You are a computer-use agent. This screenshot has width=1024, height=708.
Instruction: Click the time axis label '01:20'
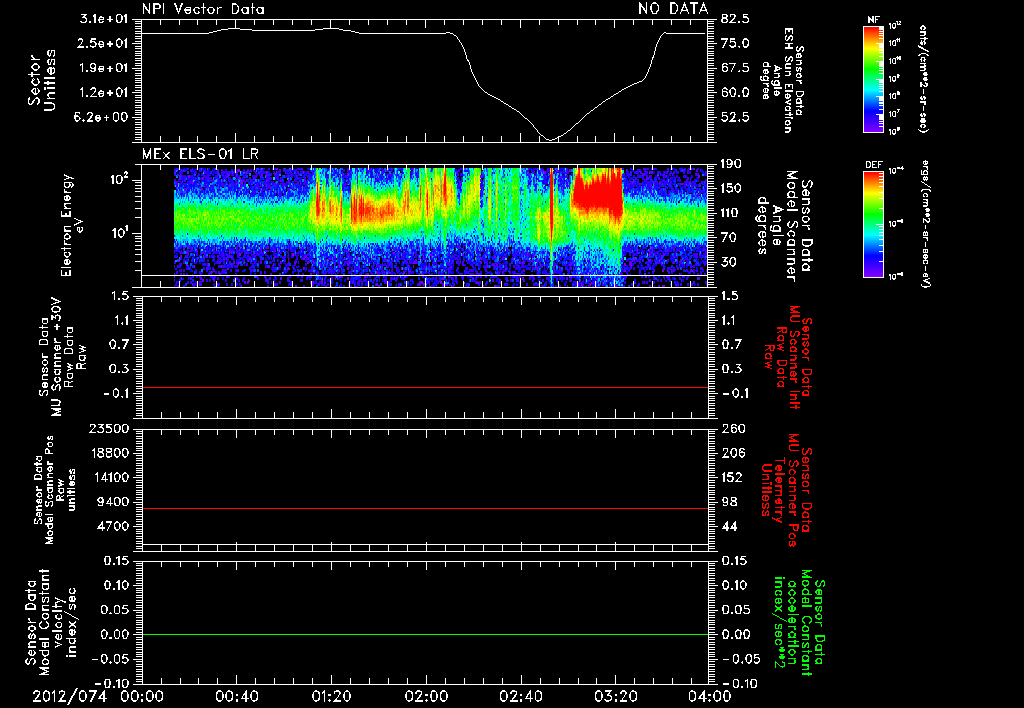[331, 696]
